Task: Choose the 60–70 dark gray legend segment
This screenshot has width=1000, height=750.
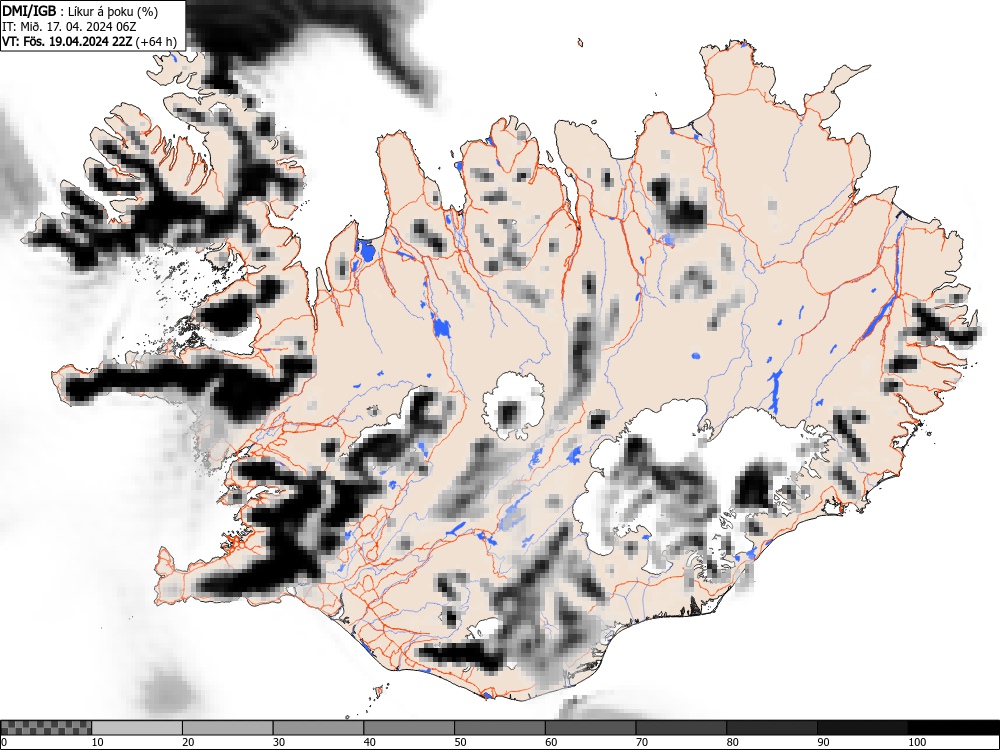Action: [590, 728]
